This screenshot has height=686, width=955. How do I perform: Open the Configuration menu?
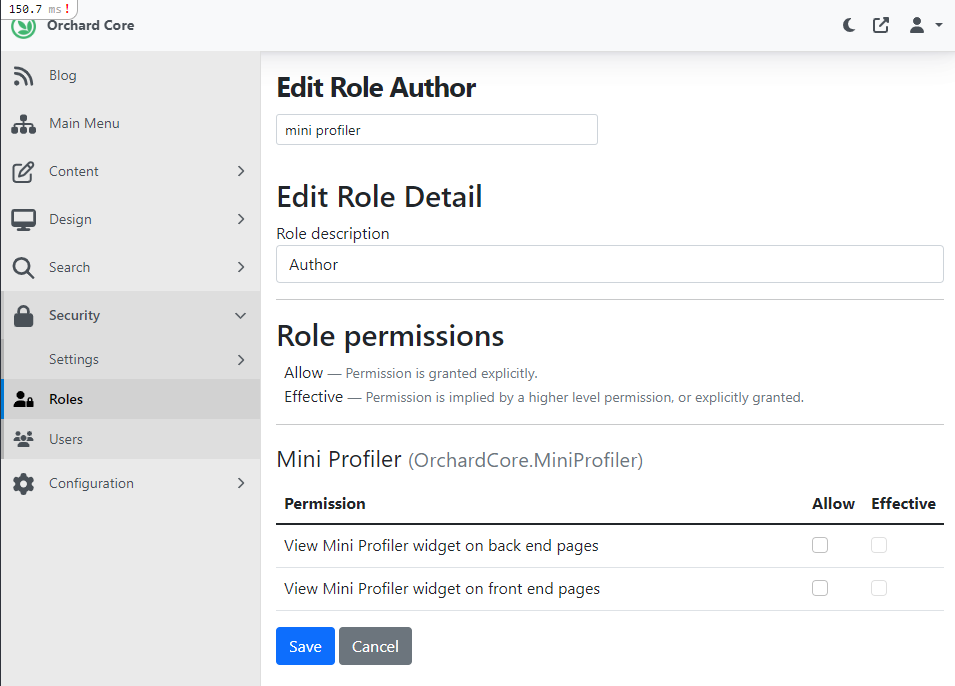coord(130,484)
